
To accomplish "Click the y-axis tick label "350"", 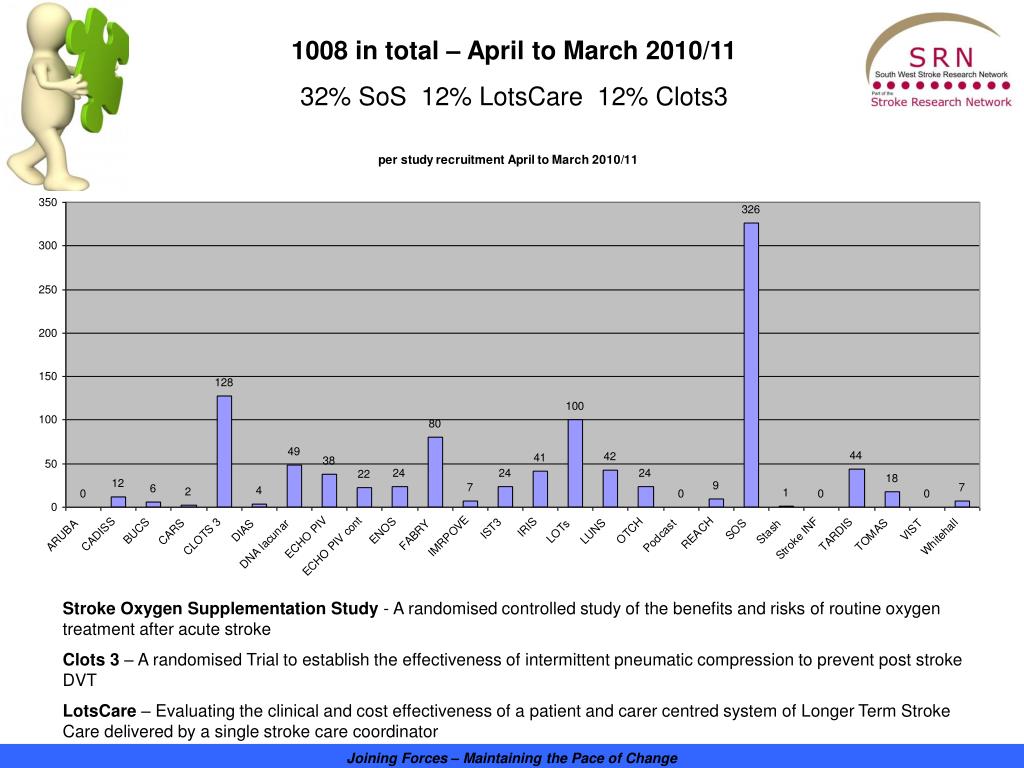I will [48, 202].
